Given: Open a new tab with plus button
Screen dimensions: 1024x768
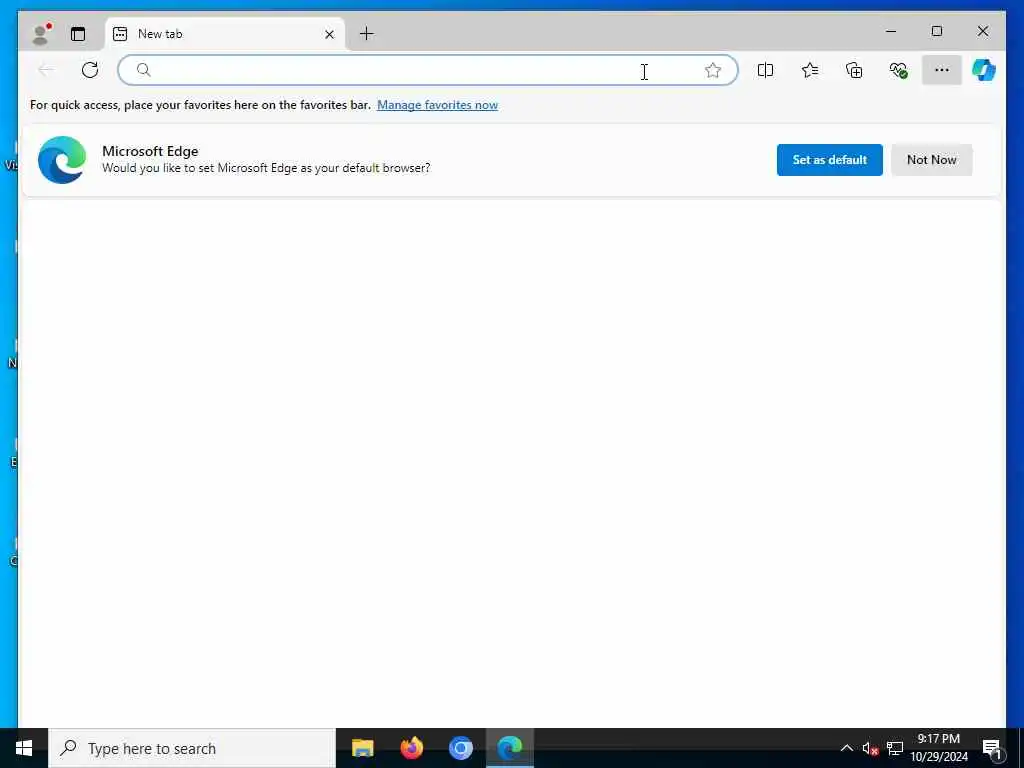Looking at the screenshot, I should click(367, 34).
